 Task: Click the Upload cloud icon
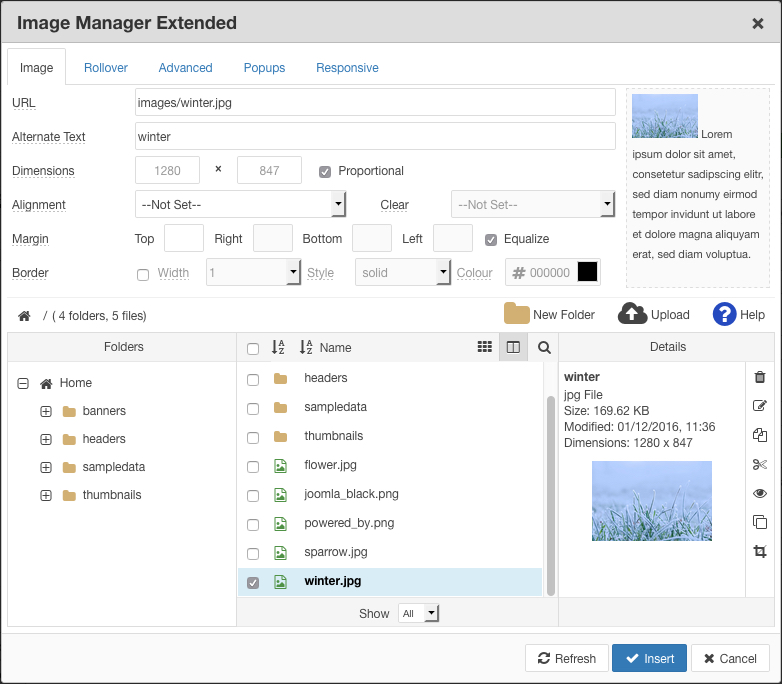(633, 314)
